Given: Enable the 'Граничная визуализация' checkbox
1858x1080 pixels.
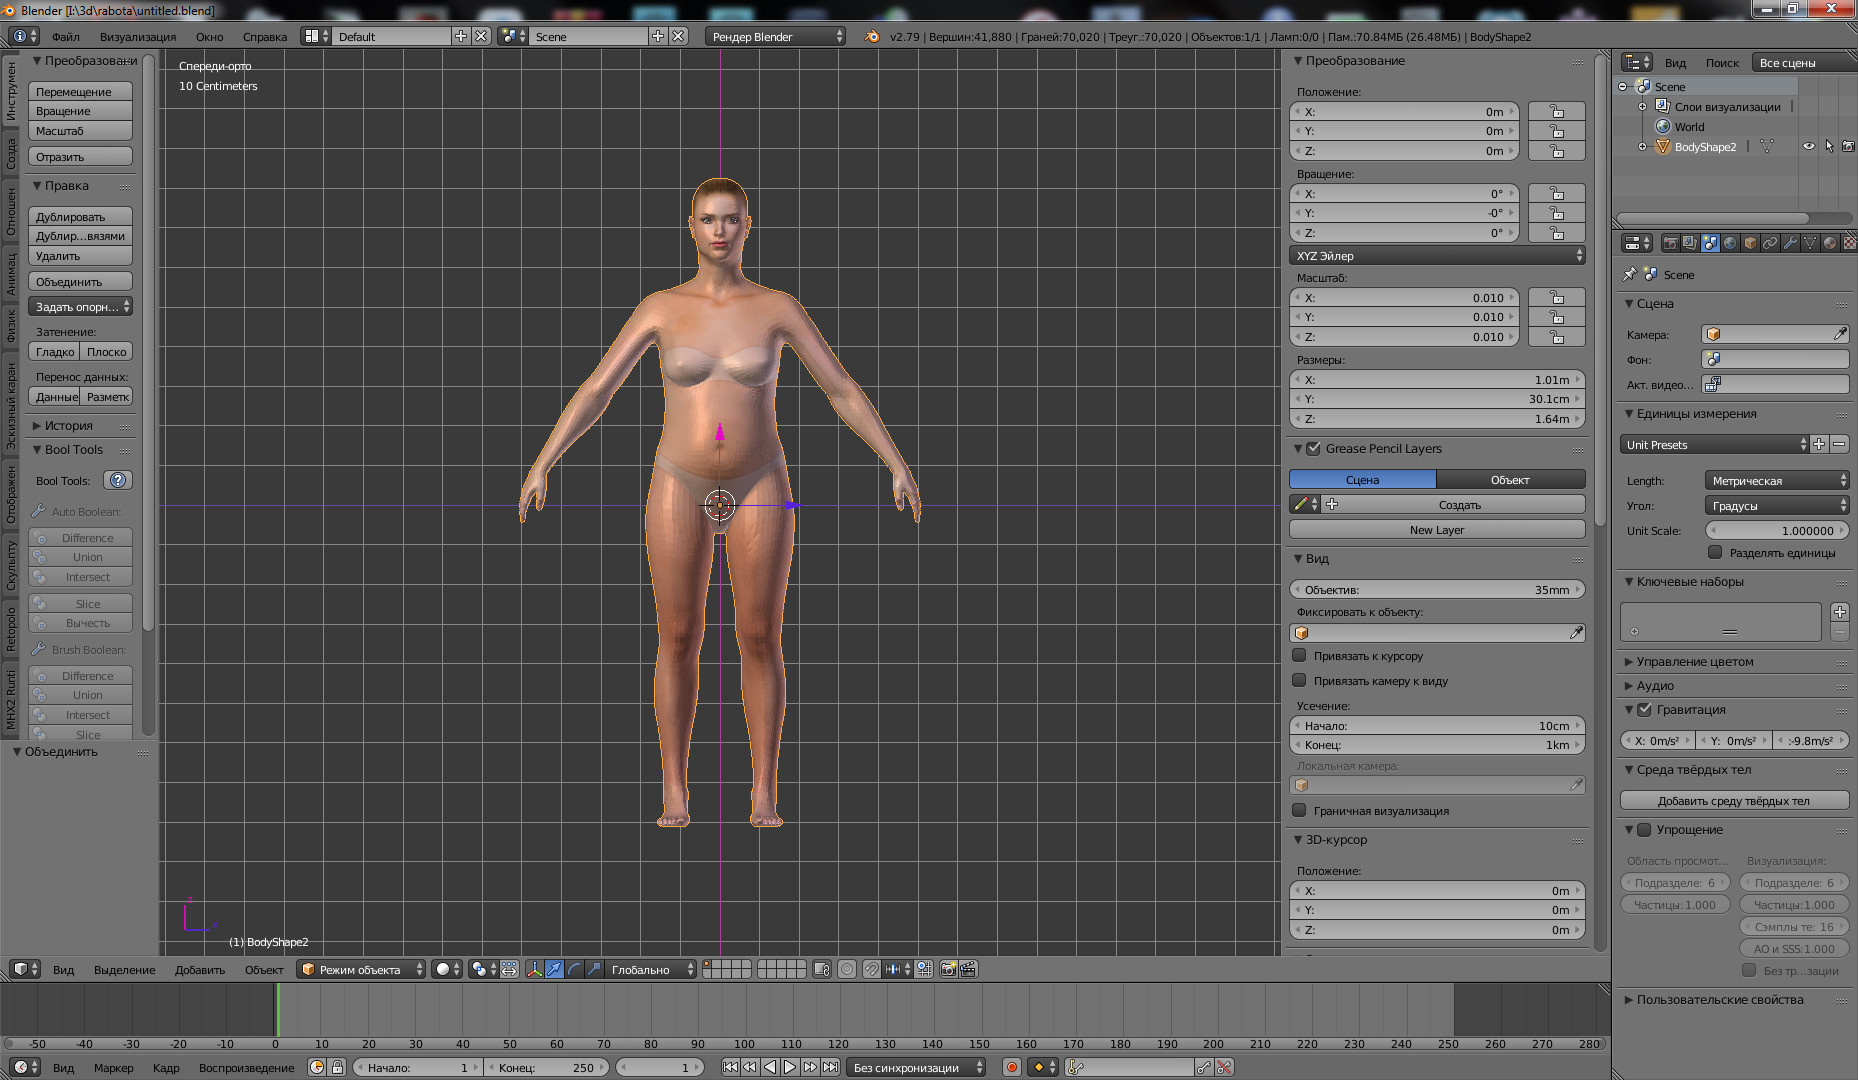Looking at the screenshot, I should [1299, 811].
